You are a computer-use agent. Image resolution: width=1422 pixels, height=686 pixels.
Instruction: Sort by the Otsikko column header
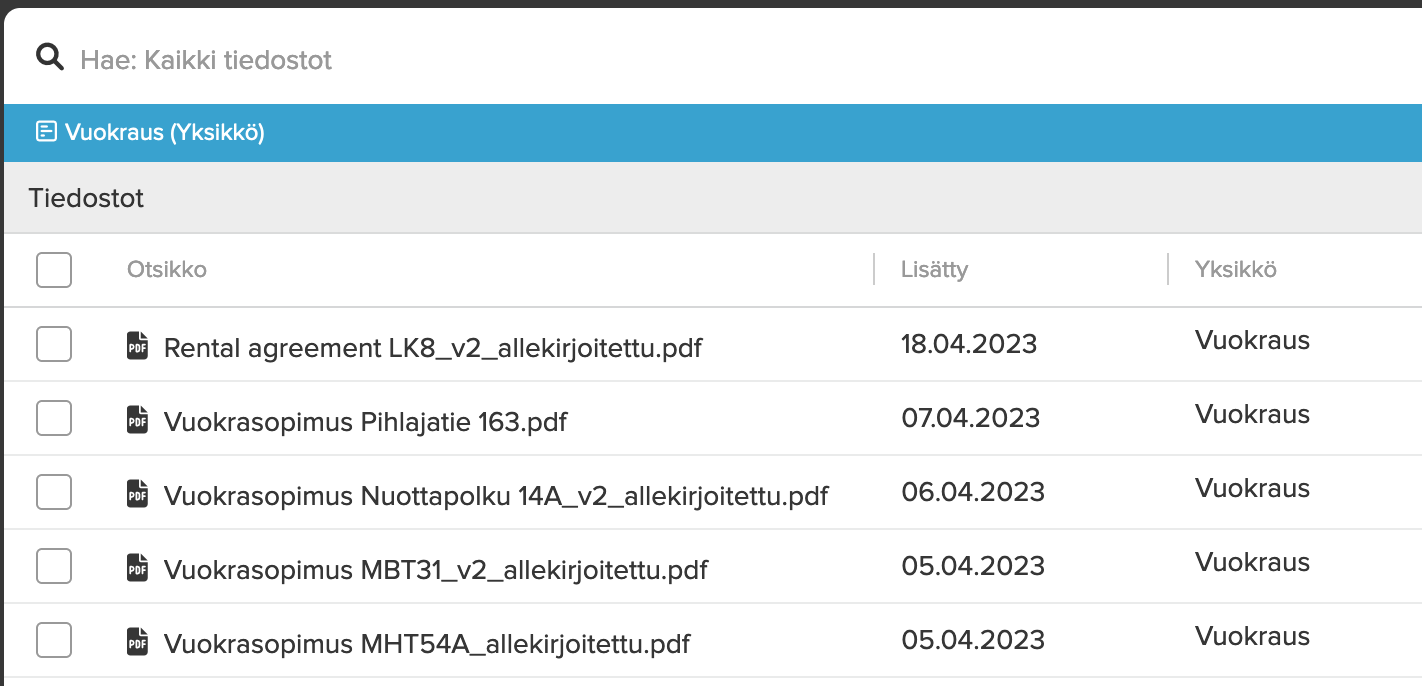click(167, 270)
